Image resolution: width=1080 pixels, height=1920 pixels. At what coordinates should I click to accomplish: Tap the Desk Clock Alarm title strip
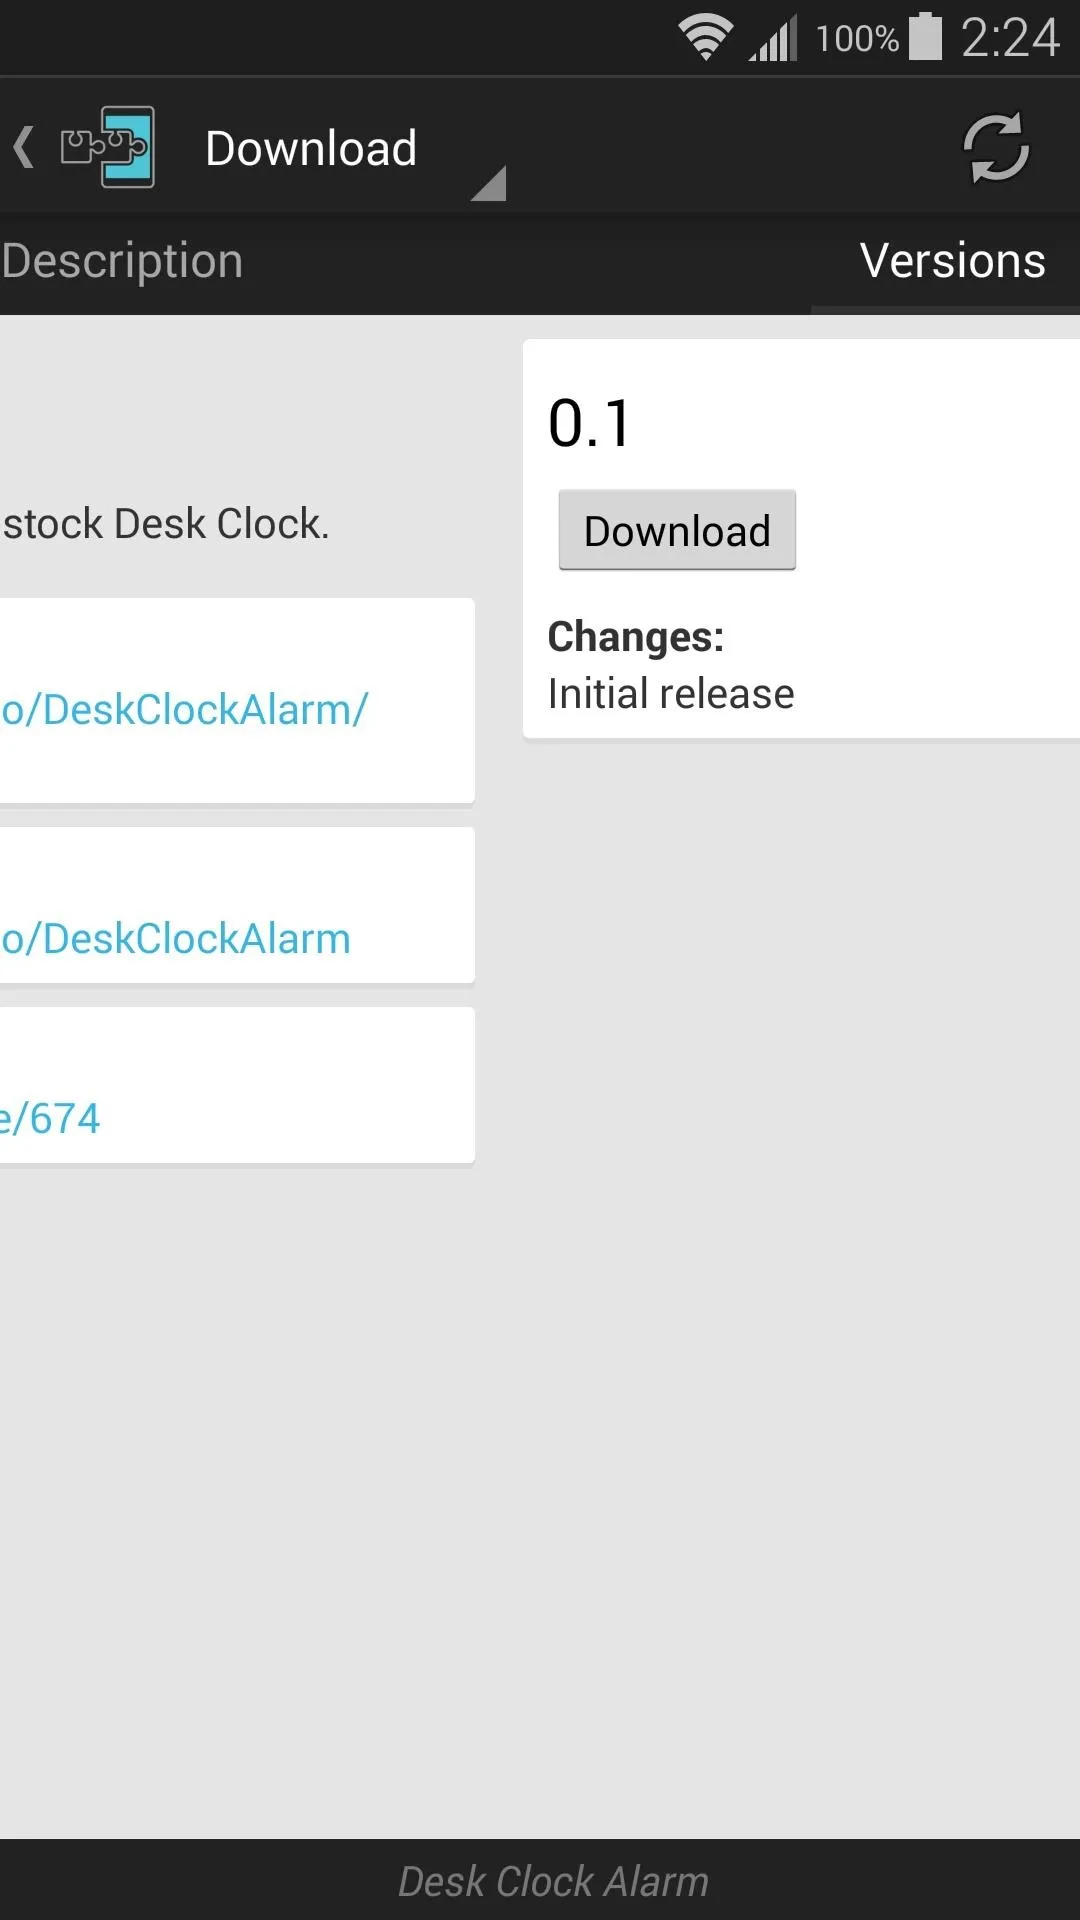[553, 1881]
